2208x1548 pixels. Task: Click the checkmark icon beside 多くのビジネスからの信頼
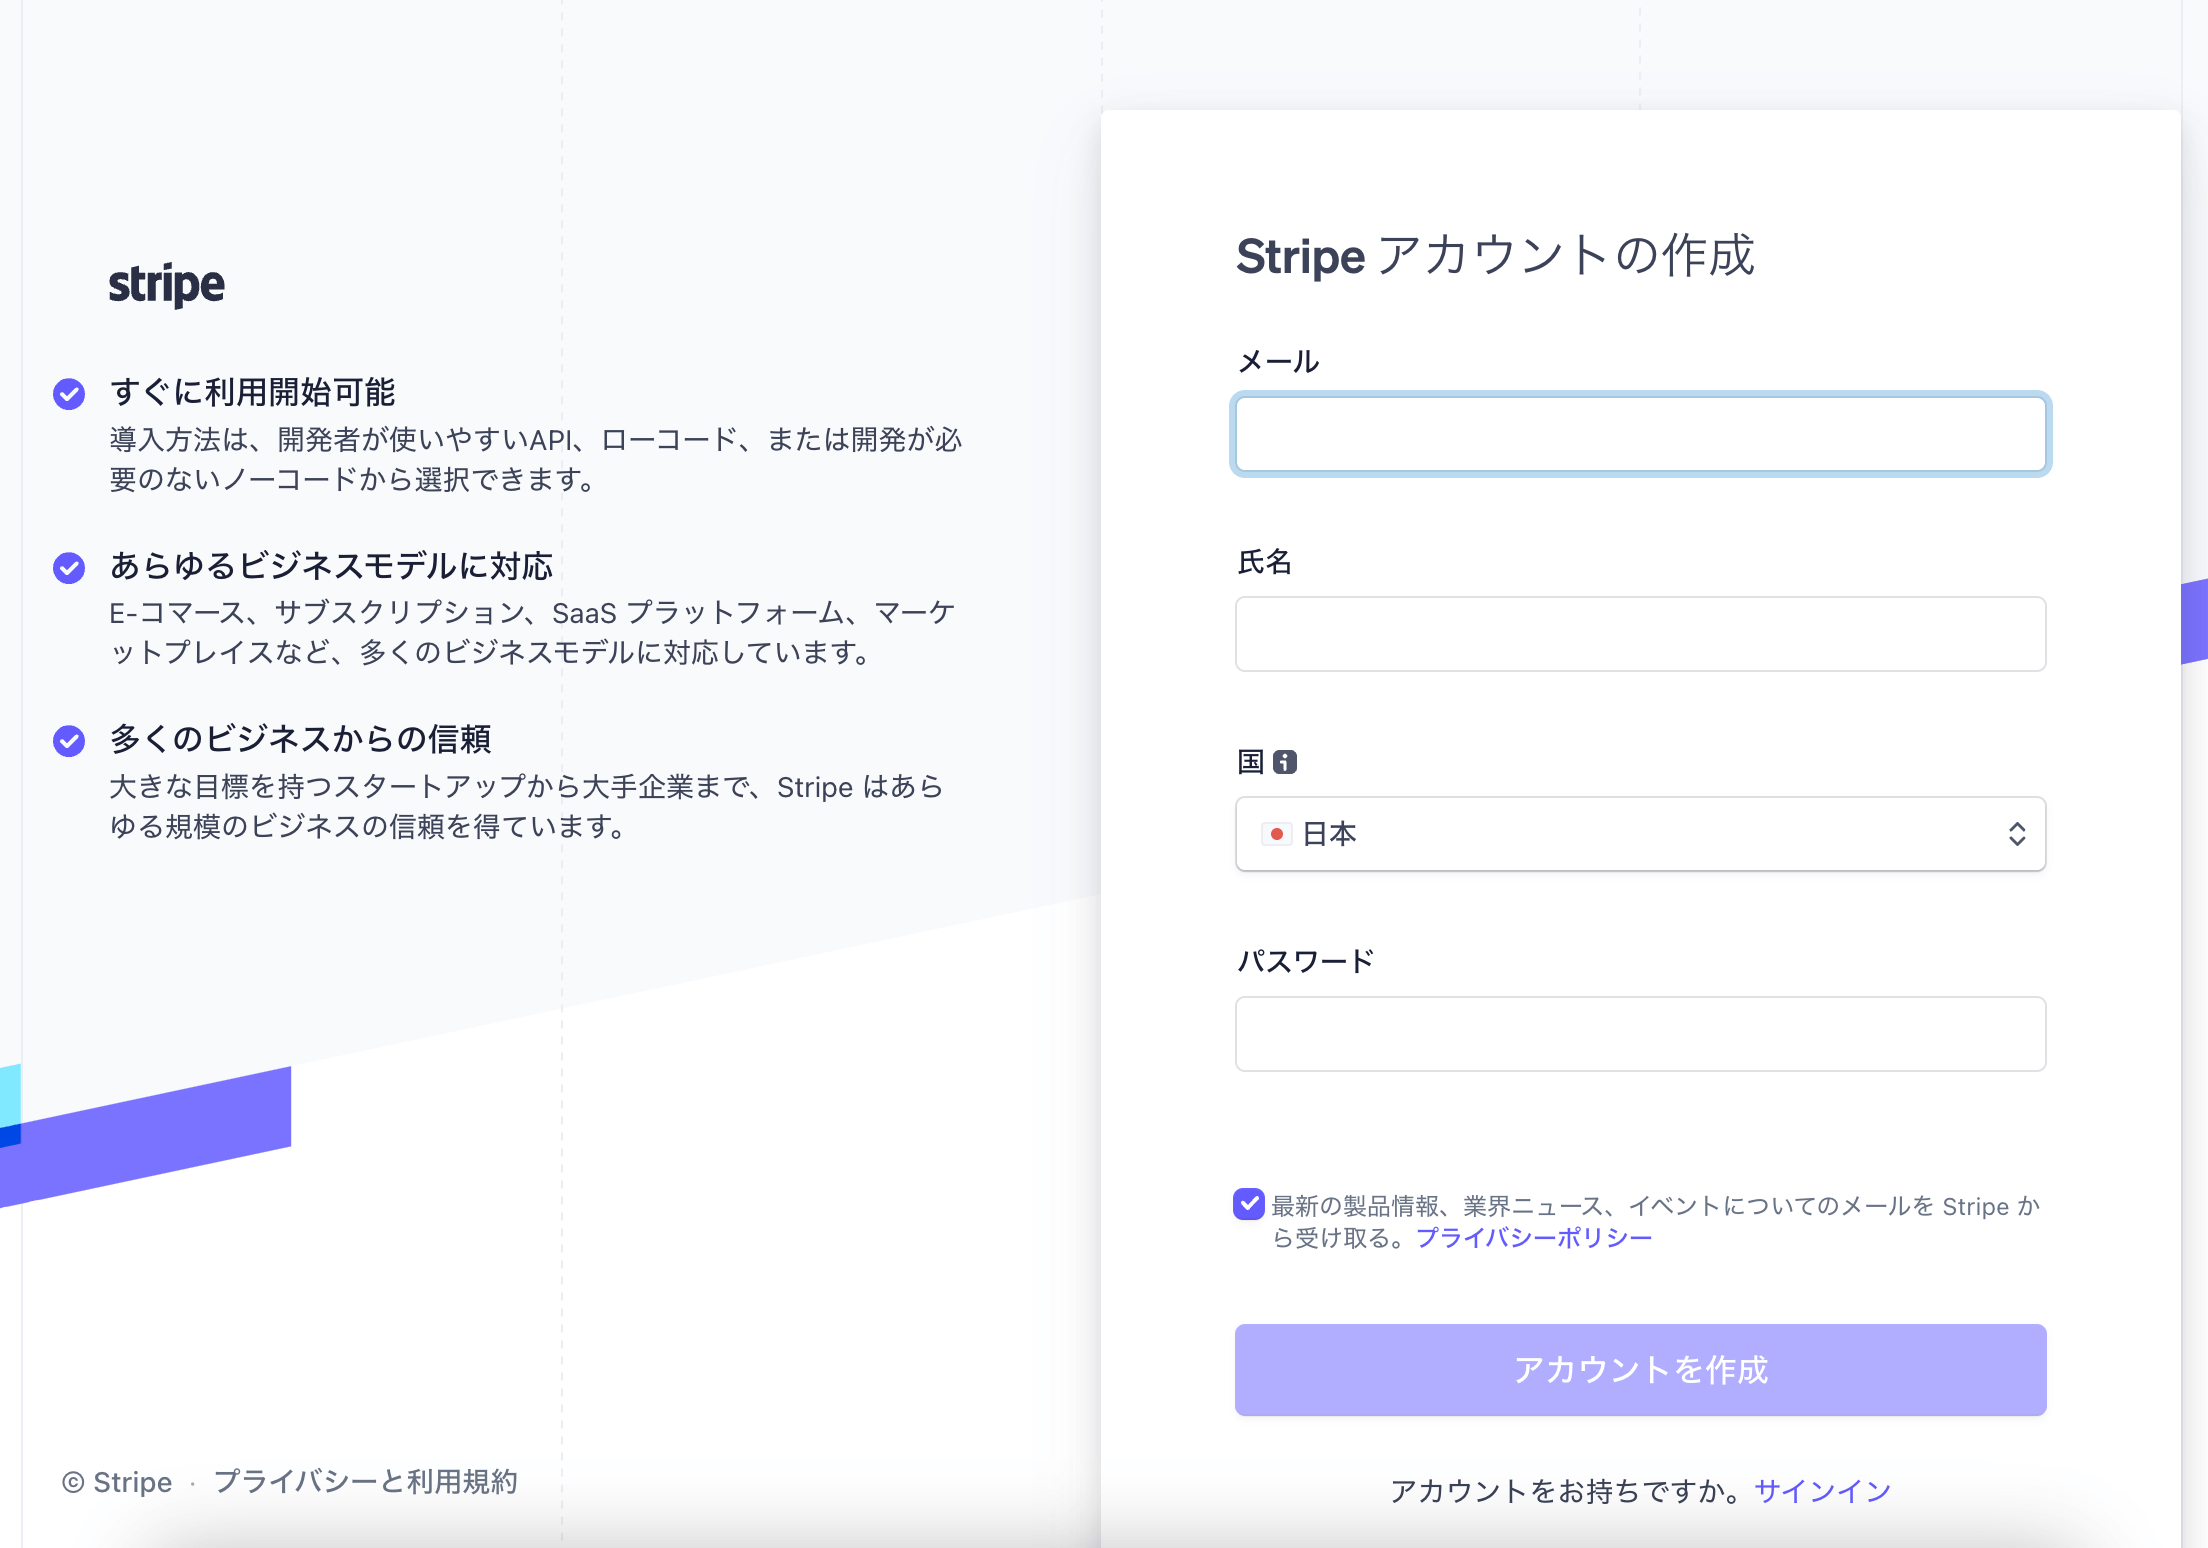(x=69, y=741)
